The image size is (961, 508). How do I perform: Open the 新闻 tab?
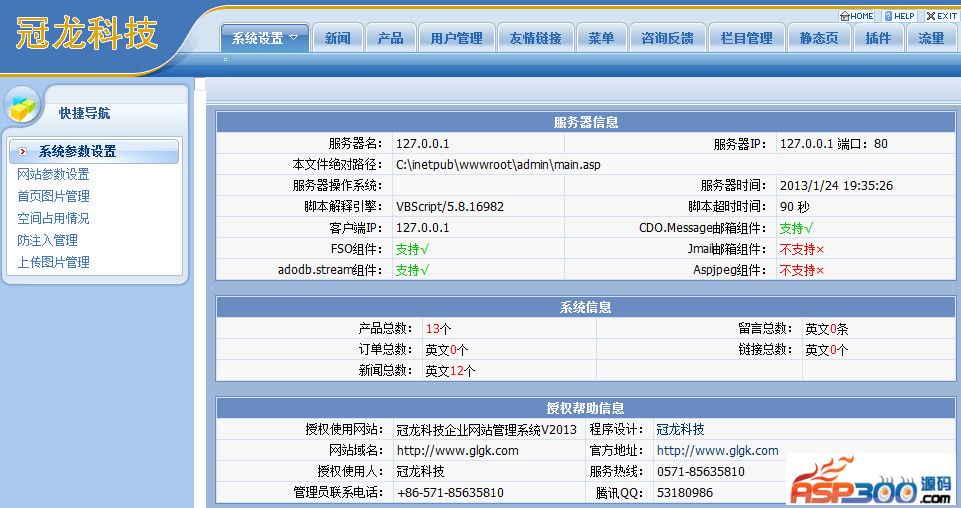337,38
